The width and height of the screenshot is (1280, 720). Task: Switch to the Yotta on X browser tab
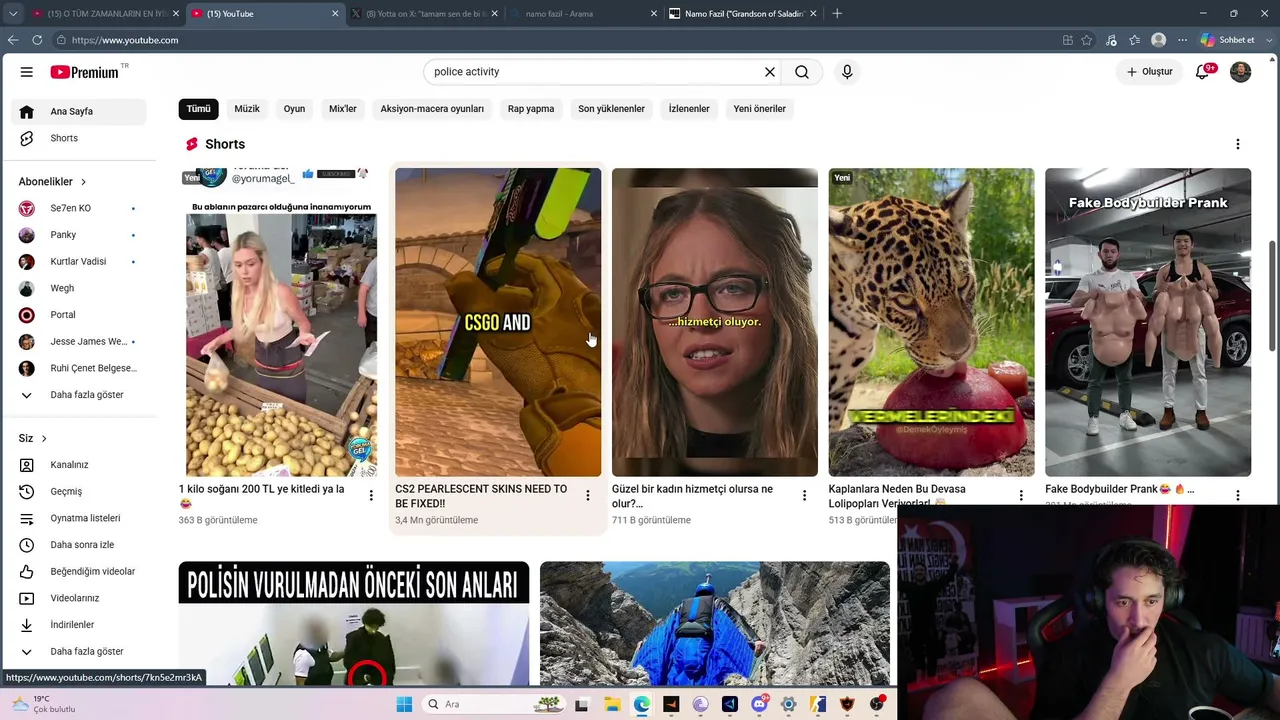tap(424, 14)
